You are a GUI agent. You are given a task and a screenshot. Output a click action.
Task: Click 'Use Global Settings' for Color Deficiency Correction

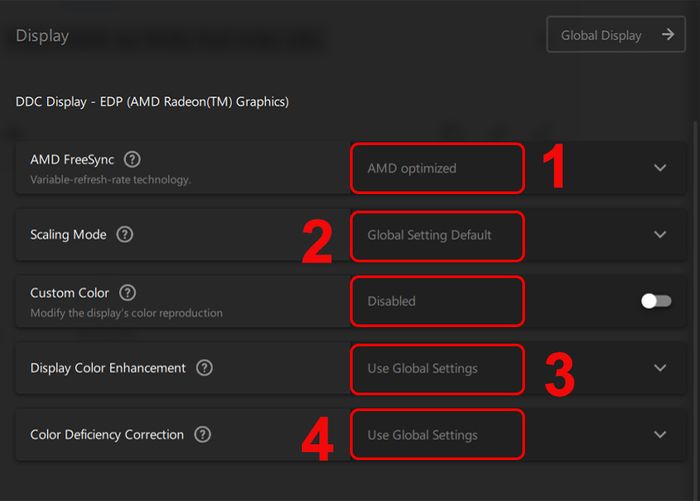pos(422,435)
